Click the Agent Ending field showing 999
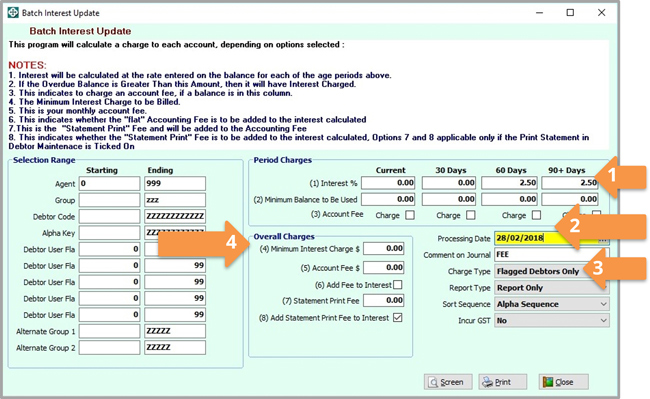Image resolution: width=650 pixels, height=399 pixels. click(x=175, y=184)
